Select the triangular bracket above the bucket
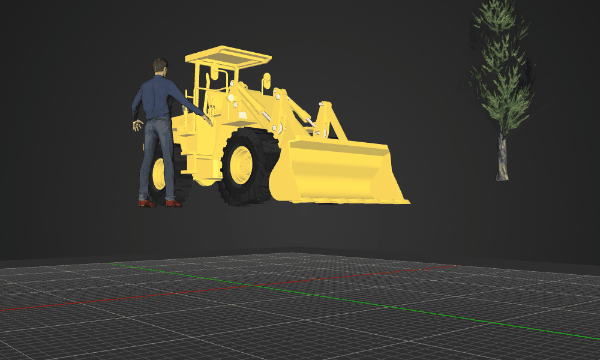 tap(329, 119)
